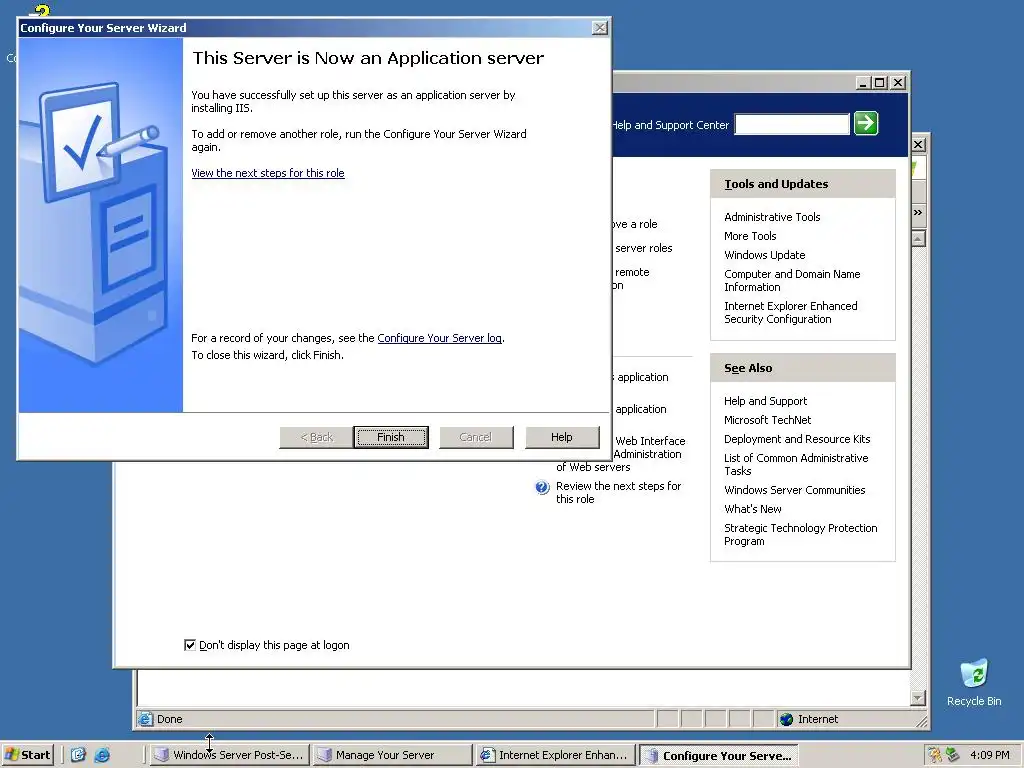The height and width of the screenshot is (768, 1024).
Task: Click the clock showing 4:09 PM
Action: coord(989,755)
